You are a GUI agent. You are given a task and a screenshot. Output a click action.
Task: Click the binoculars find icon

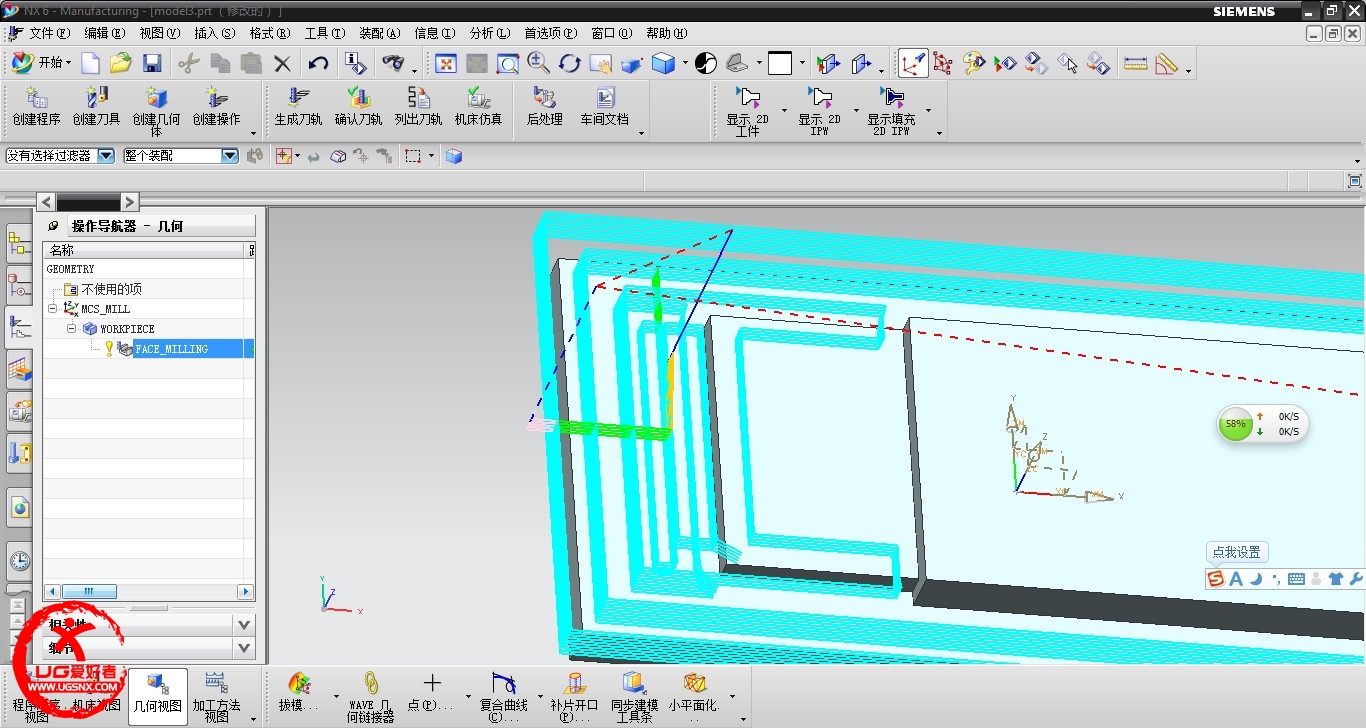tap(394, 63)
